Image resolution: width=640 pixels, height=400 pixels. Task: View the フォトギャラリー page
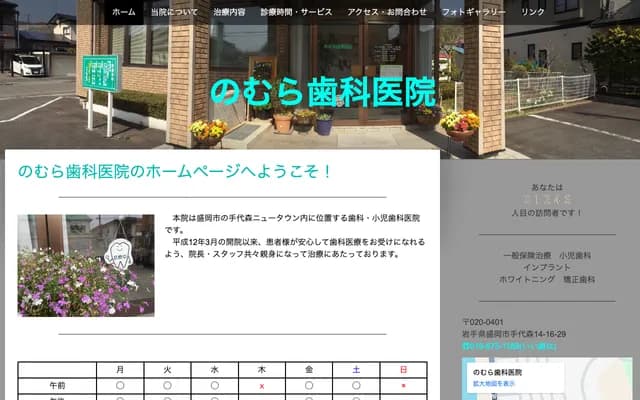click(x=473, y=12)
